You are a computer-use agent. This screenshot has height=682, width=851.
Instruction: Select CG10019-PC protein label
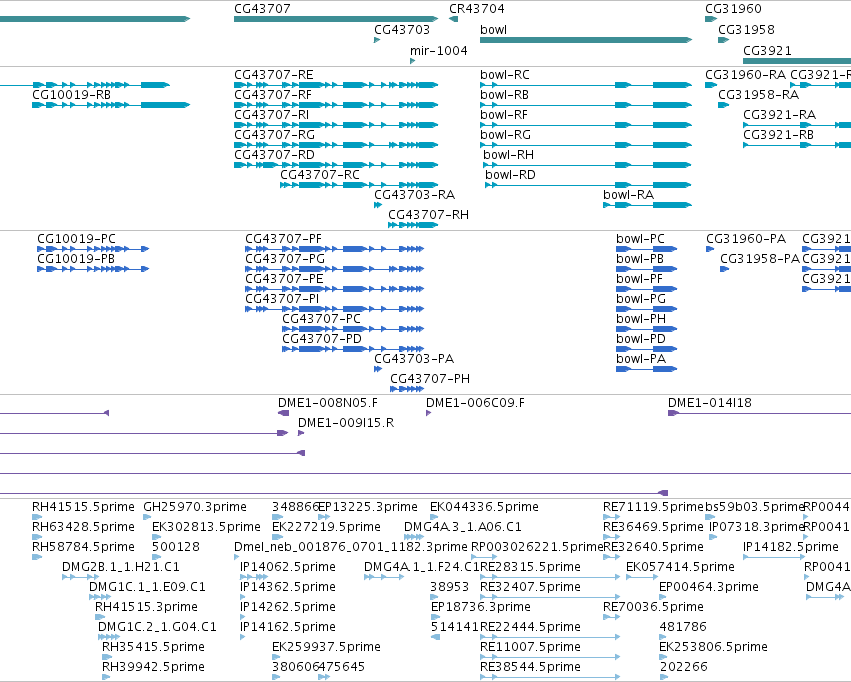click(76, 239)
